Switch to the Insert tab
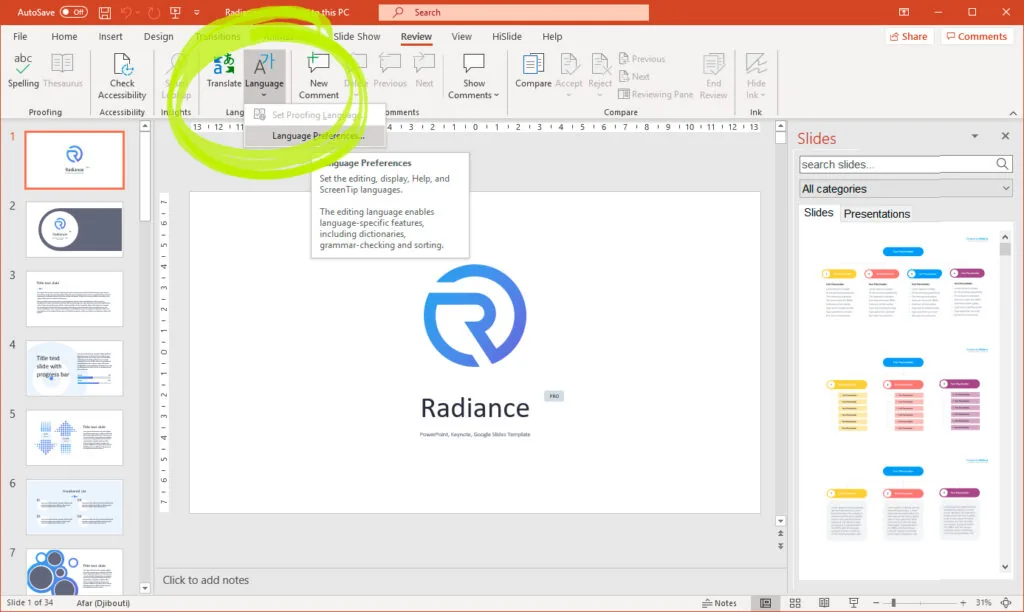Image resolution: width=1024 pixels, height=612 pixels. click(x=110, y=37)
